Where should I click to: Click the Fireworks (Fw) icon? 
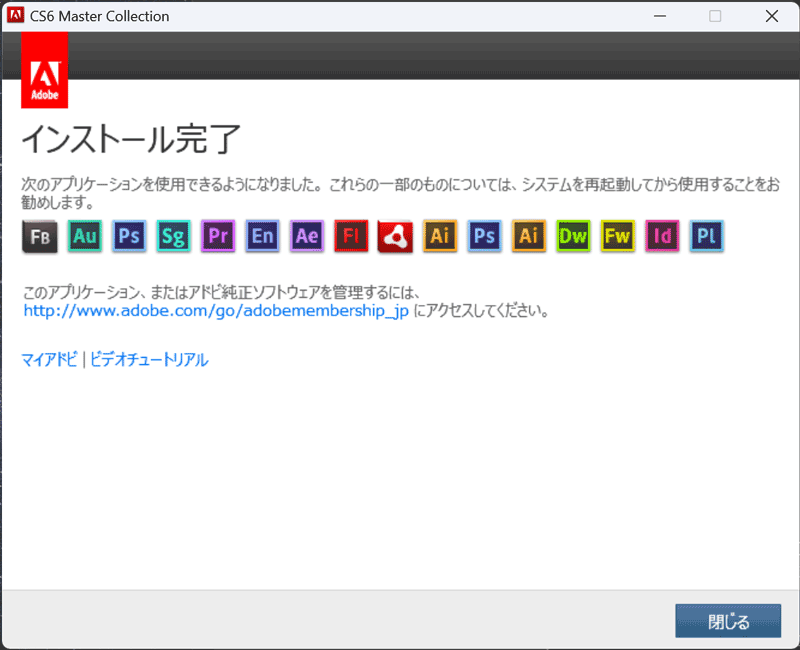(x=617, y=236)
